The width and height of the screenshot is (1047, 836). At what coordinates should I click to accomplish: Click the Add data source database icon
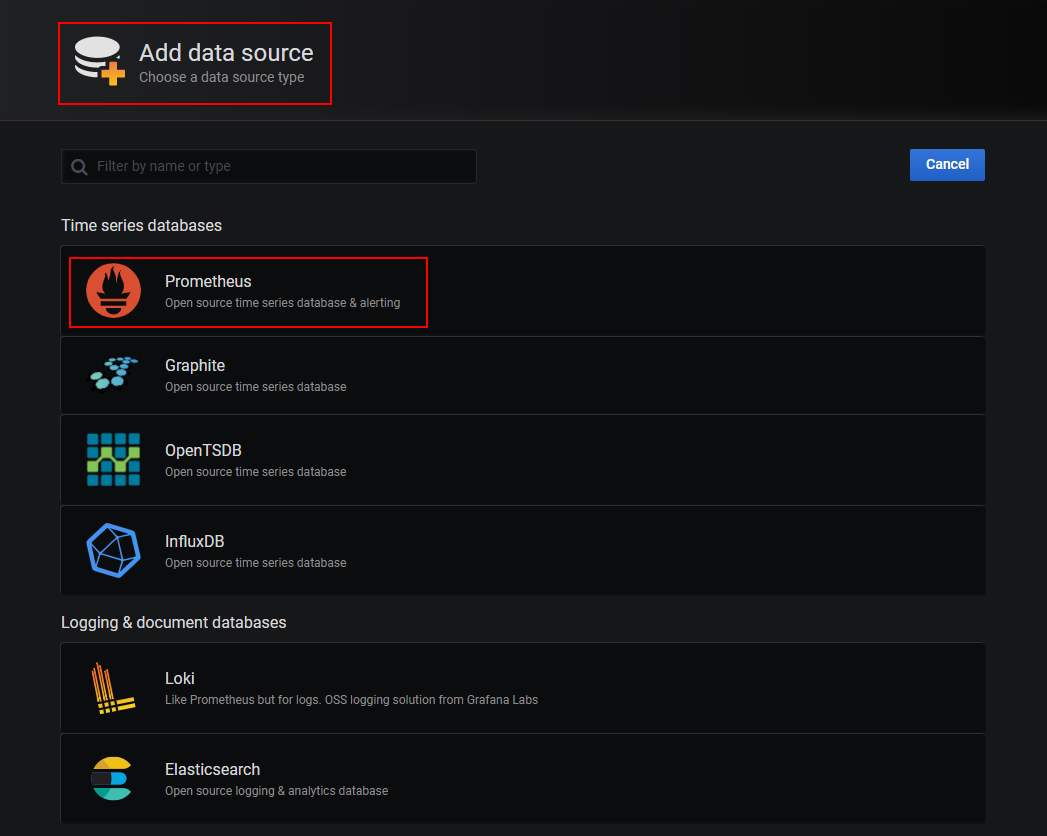point(99,61)
